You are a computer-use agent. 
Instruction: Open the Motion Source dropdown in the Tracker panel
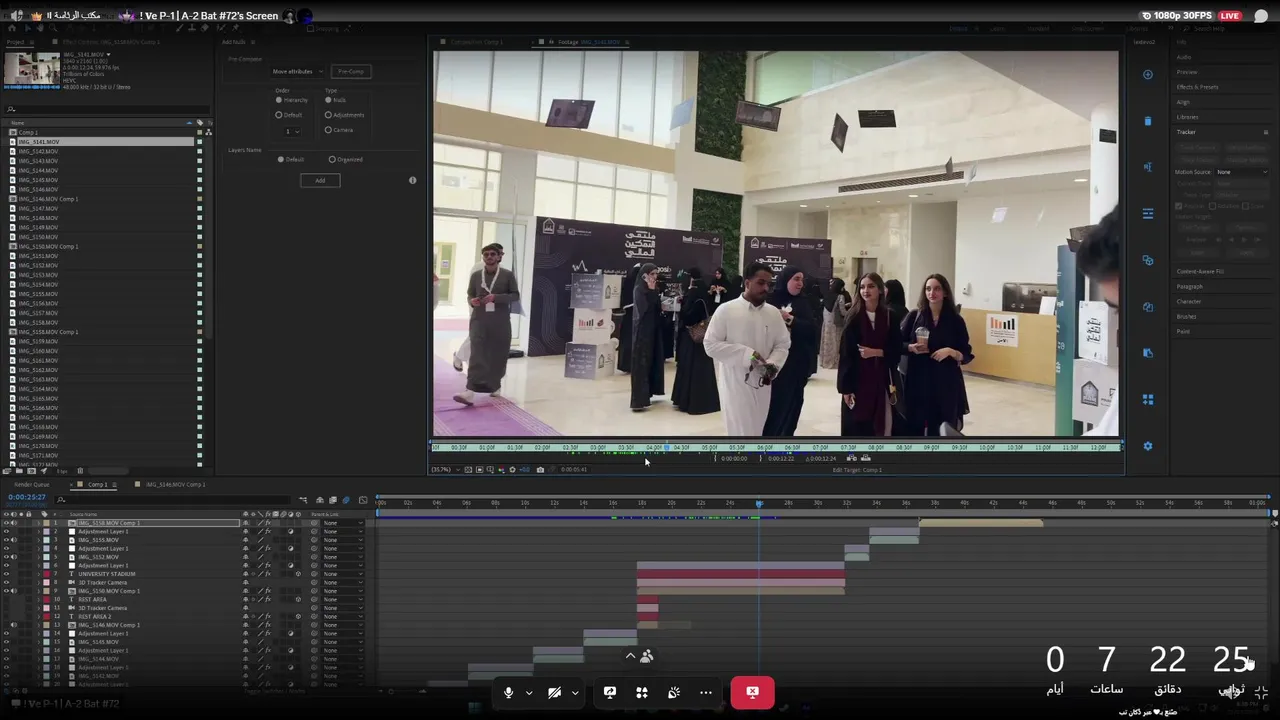[x=1241, y=172]
